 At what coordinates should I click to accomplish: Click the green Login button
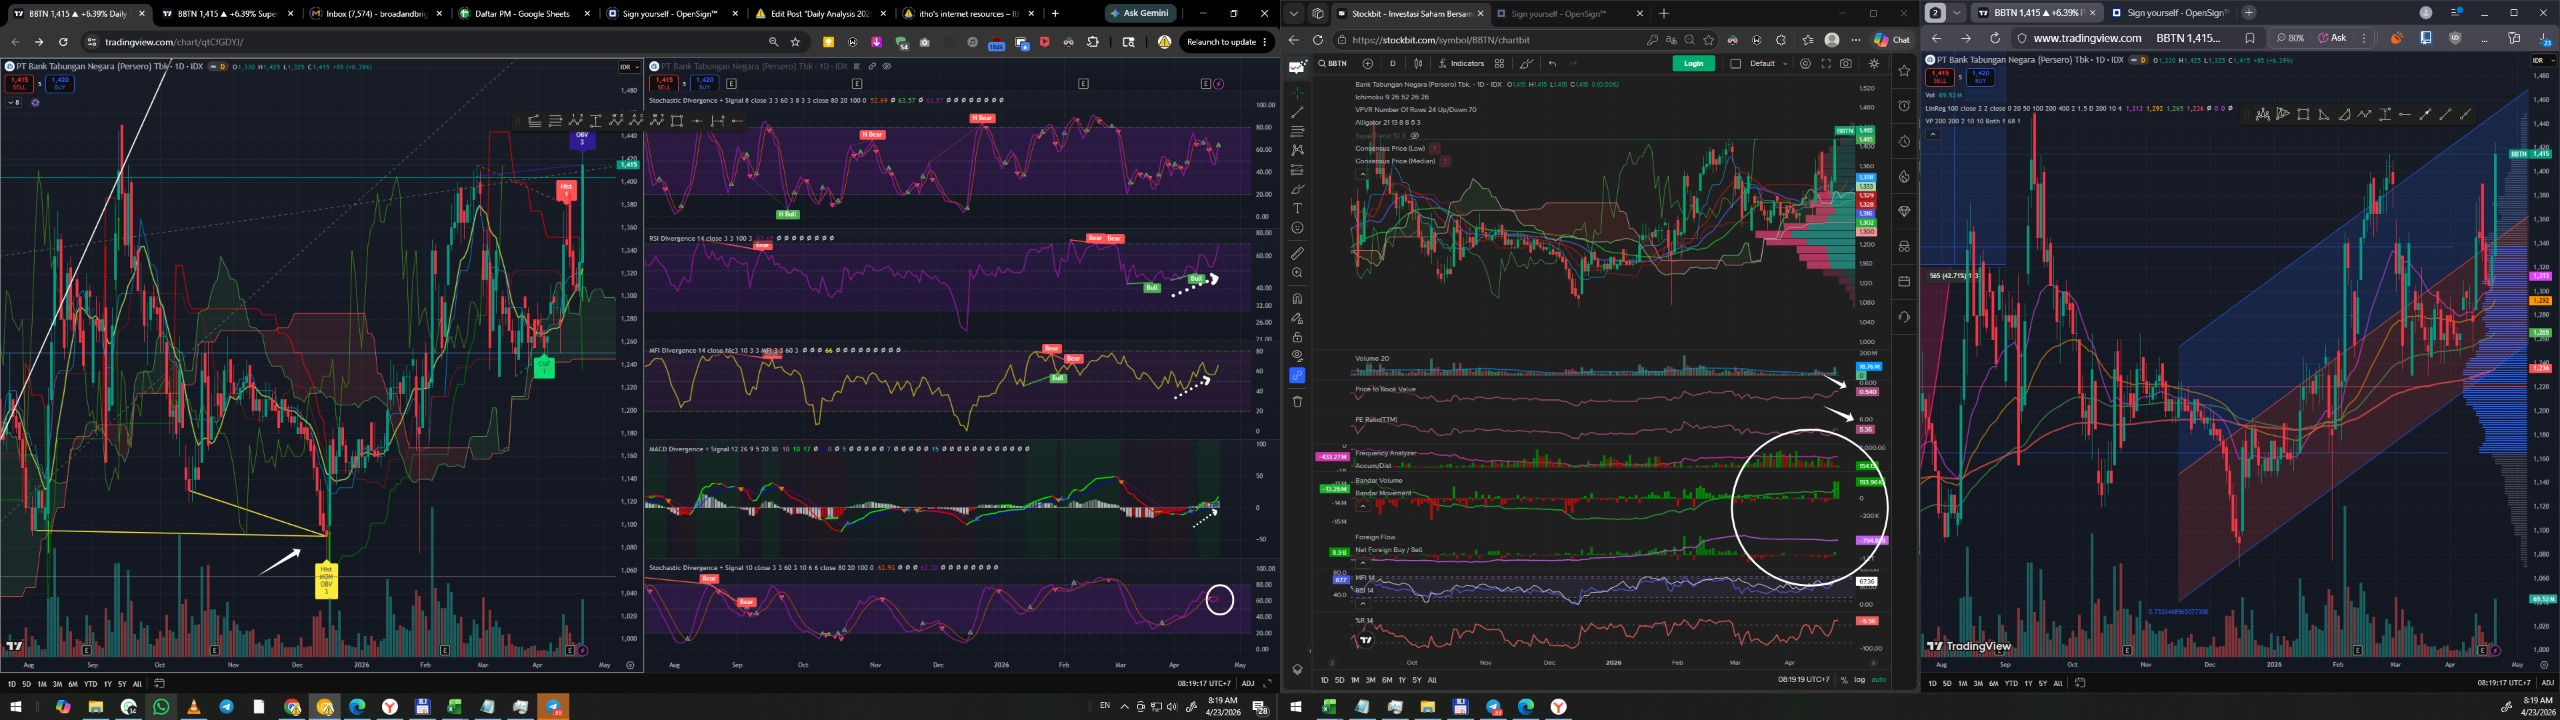pyautogui.click(x=1693, y=63)
